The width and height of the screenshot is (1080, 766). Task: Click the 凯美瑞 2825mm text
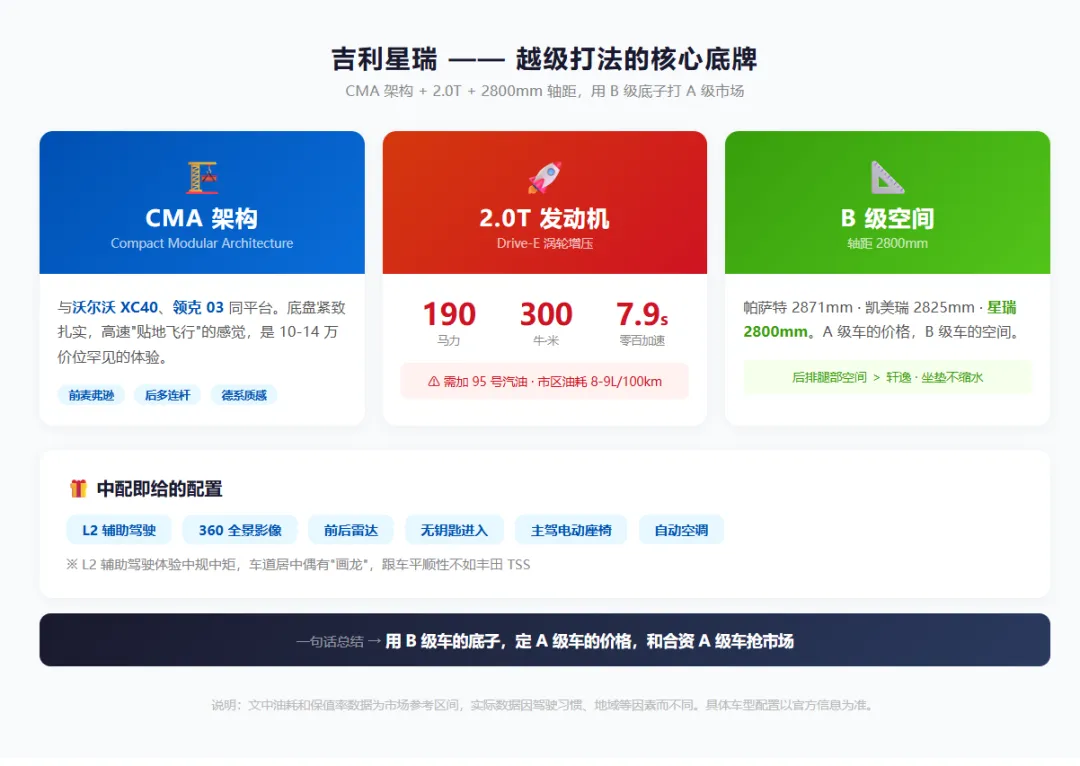pyautogui.click(x=920, y=307)
